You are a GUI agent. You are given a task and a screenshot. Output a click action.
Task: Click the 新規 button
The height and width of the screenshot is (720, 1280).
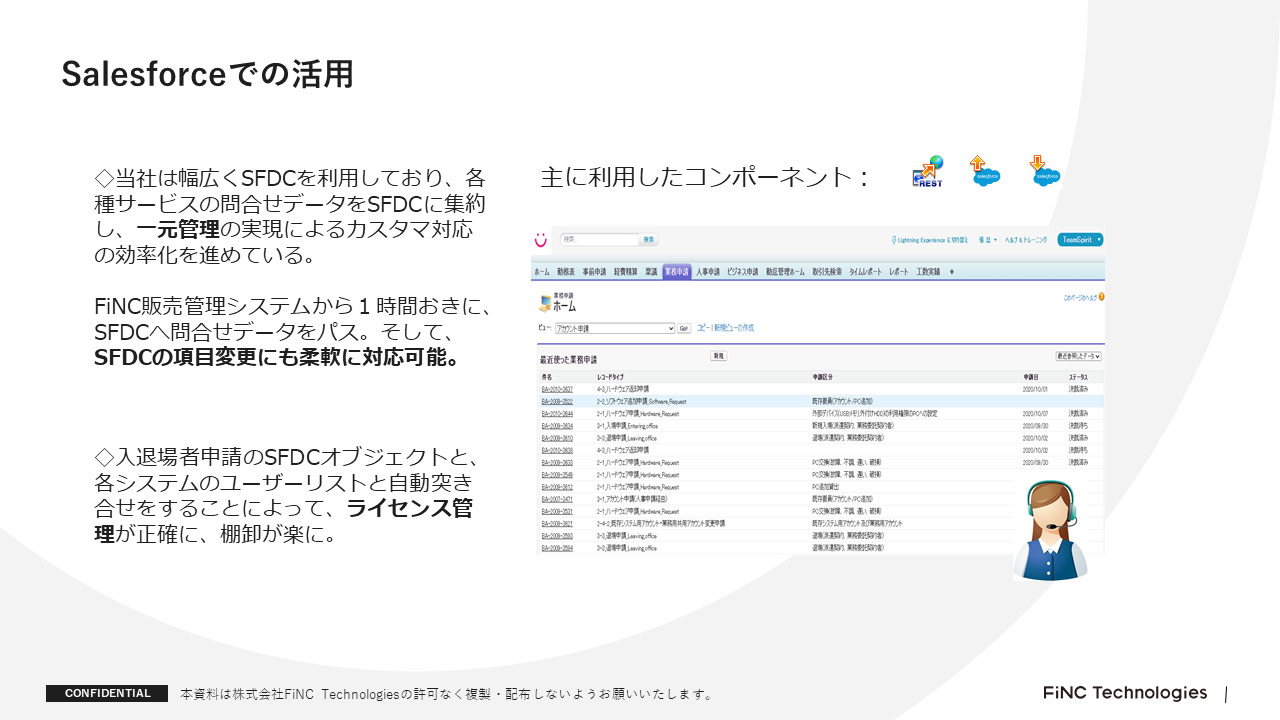pos(718,356)
